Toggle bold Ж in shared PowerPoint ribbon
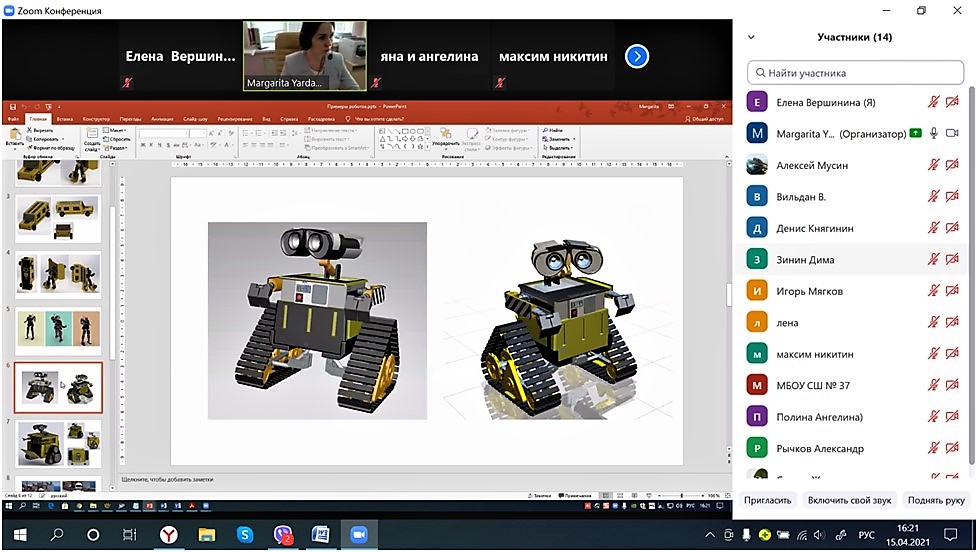Screen dimensions: 978x552 pyautogui.click(x=143, y=145)
